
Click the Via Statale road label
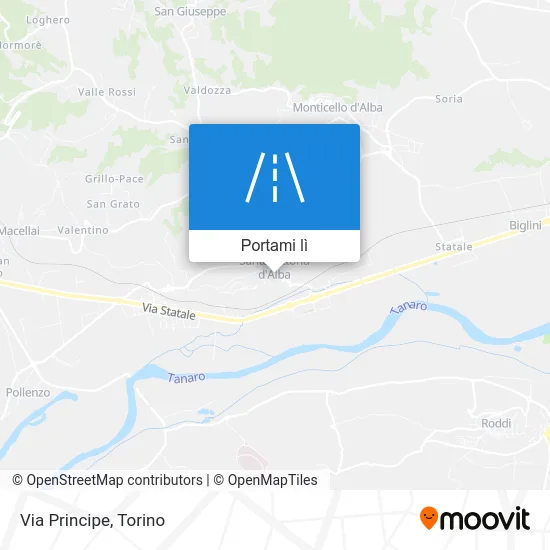click(x=169, y=311)
